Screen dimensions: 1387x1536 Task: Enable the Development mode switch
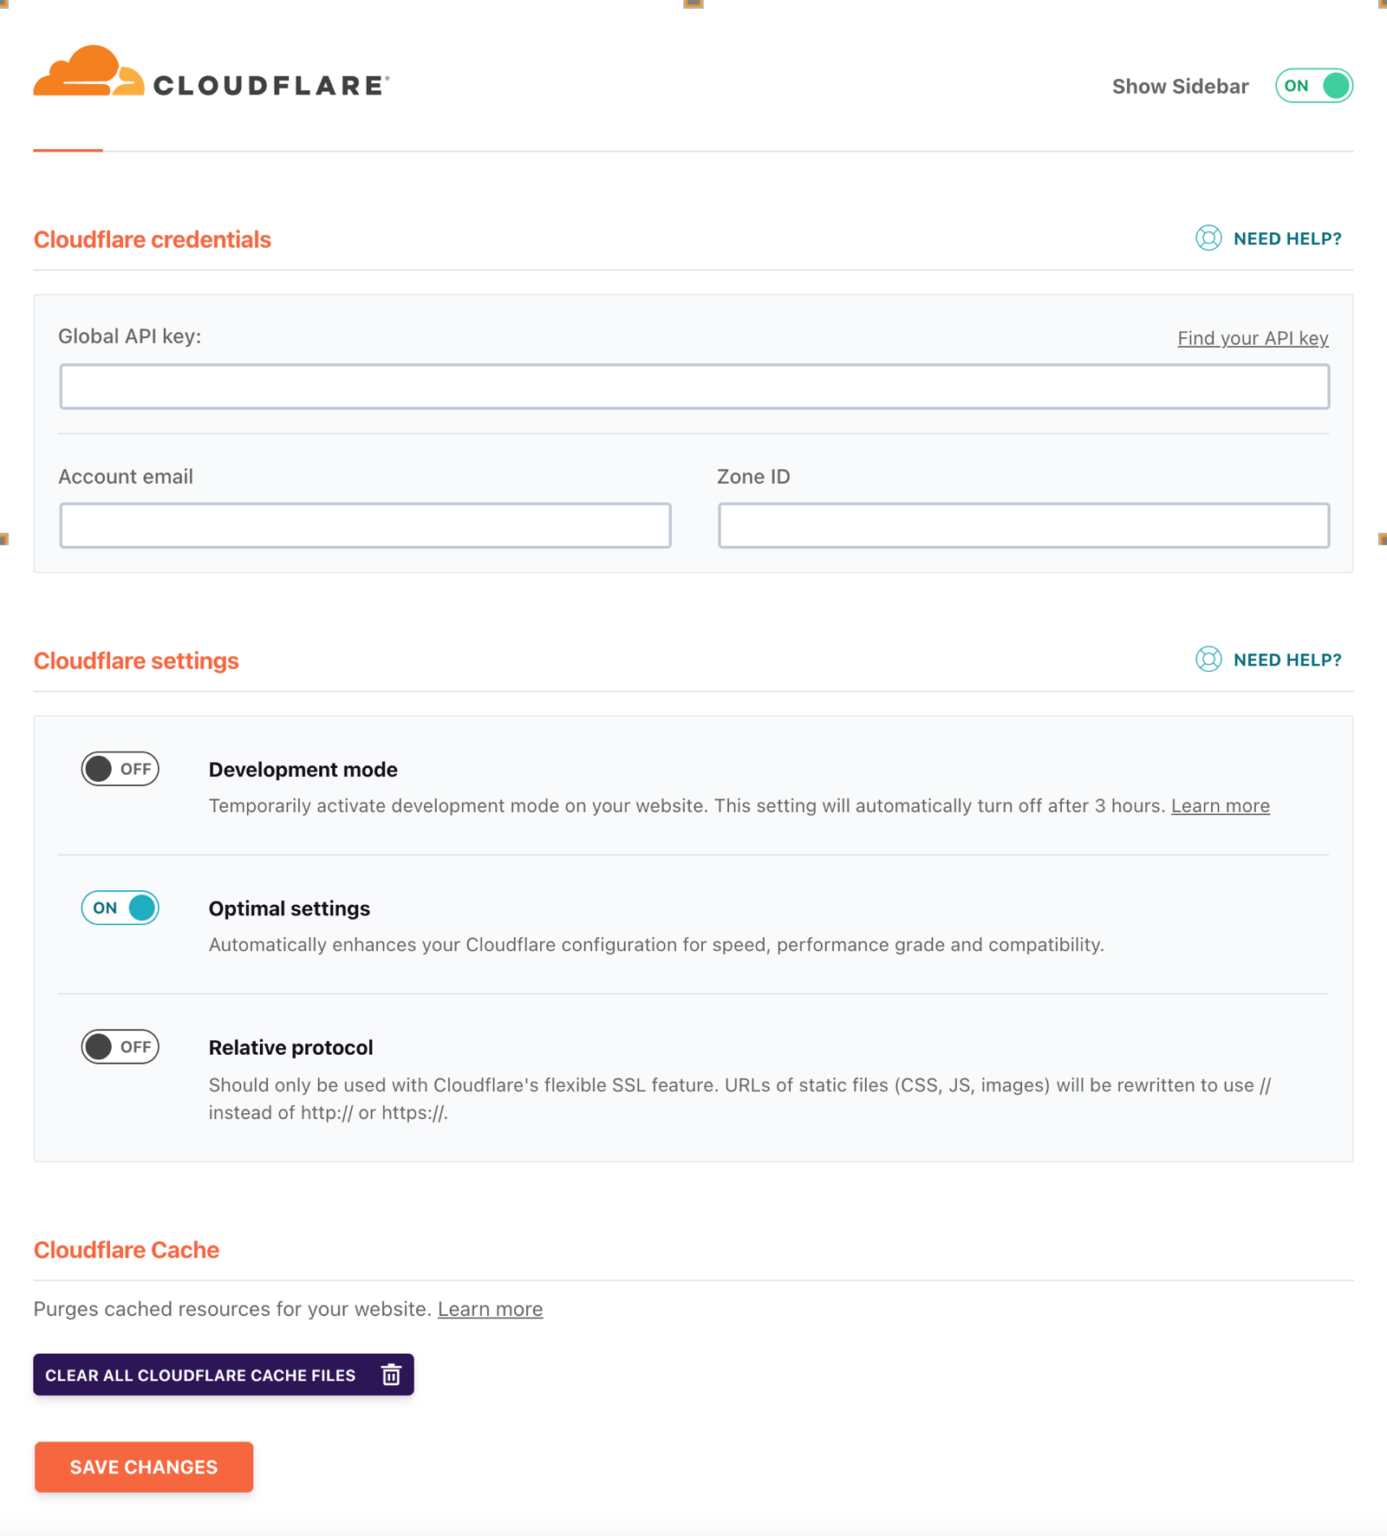tap(119, 768)
